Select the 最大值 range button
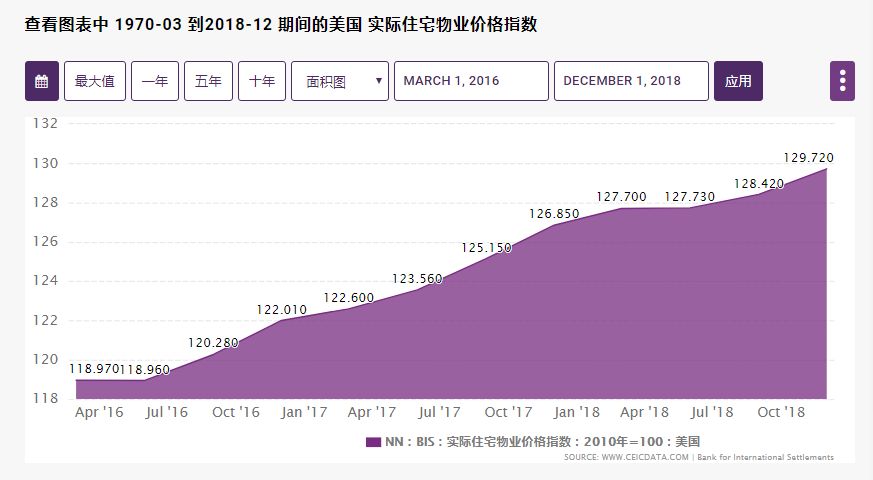Screen dimensions: 873x480 (x=95, y=81)
